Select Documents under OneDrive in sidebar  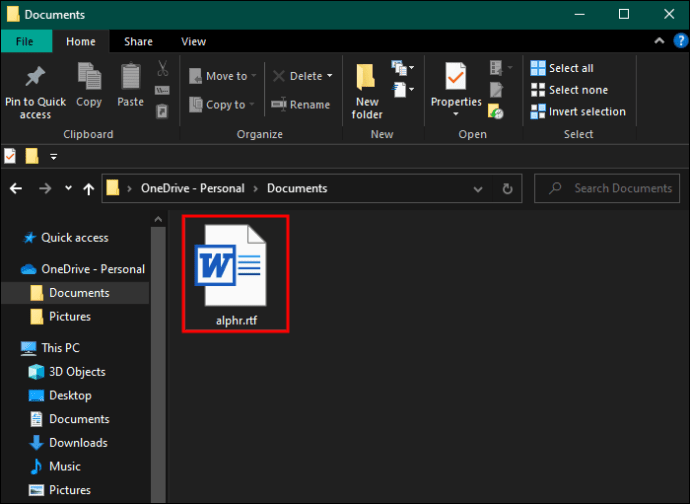pyautogui.click(x=75, y=293)
